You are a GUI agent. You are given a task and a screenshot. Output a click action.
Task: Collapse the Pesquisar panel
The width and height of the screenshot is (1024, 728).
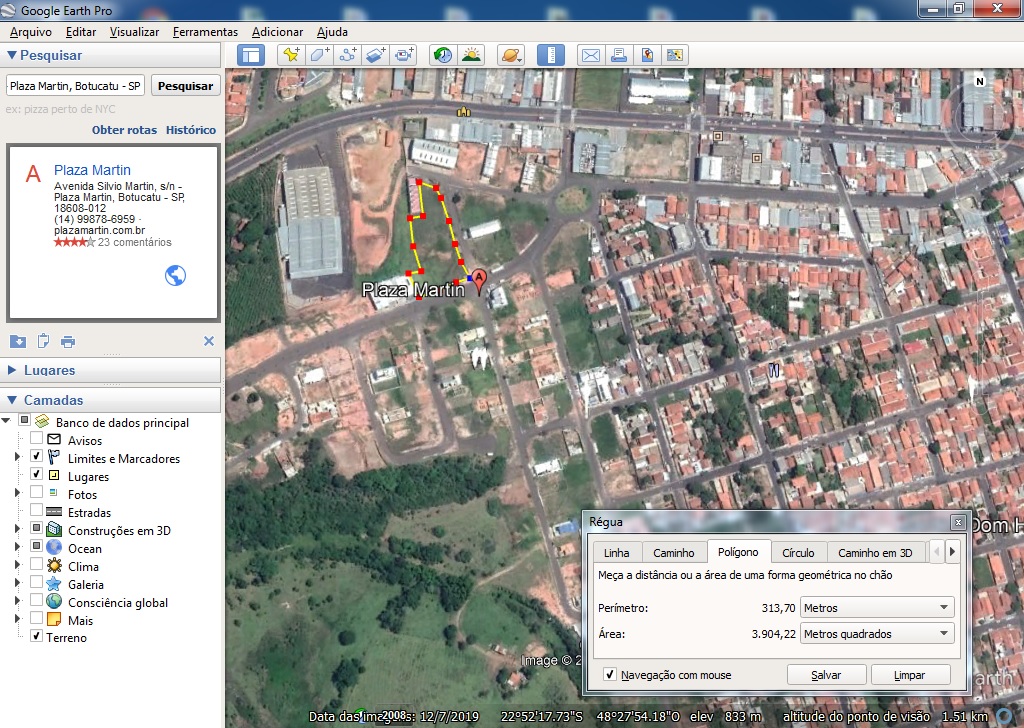pos(12,55)
